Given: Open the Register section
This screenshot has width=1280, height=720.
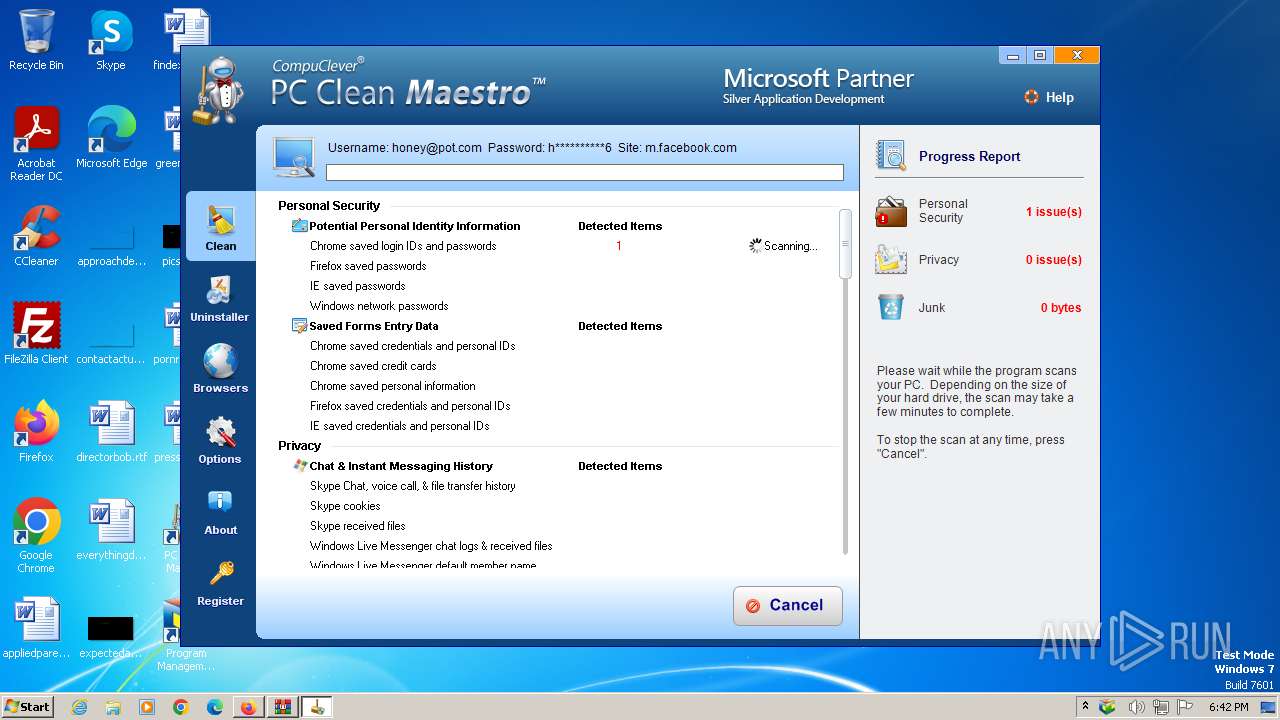Looking at the screenshot, I should (x=220, y=583).
